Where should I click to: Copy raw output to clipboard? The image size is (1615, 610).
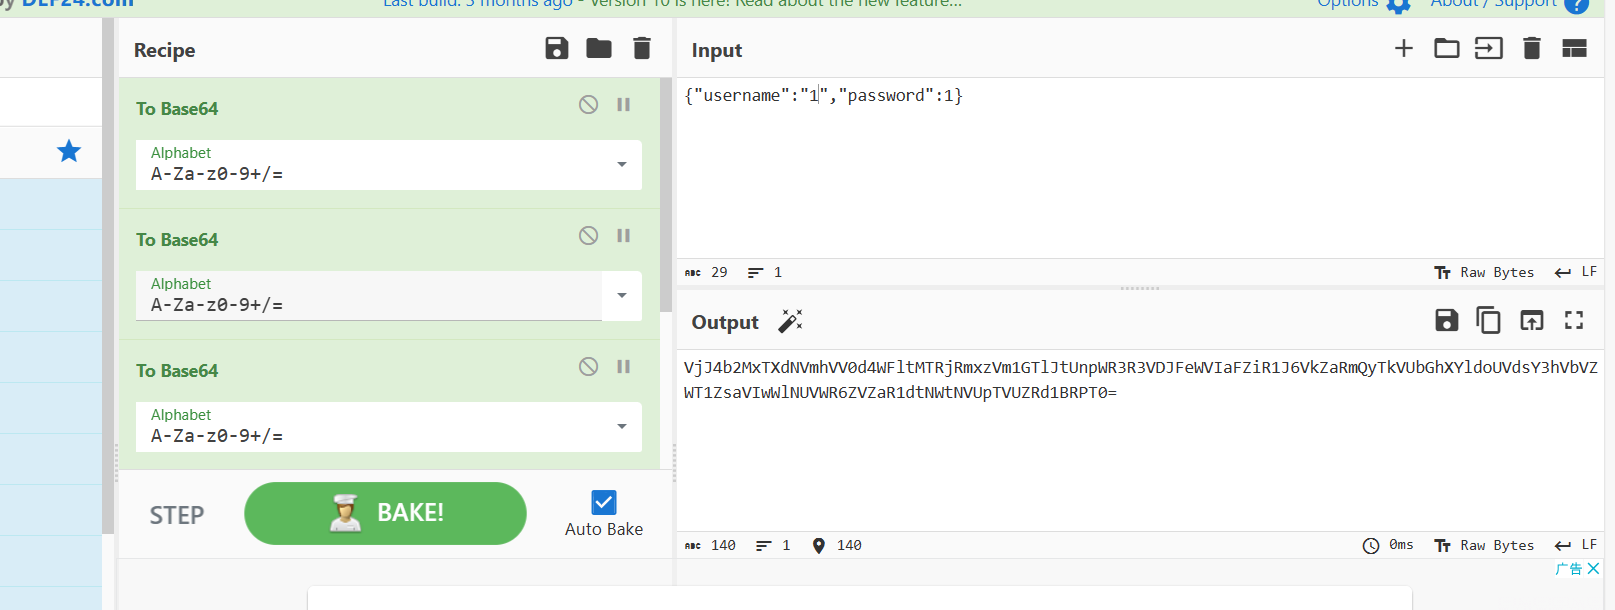[1488, 320]
